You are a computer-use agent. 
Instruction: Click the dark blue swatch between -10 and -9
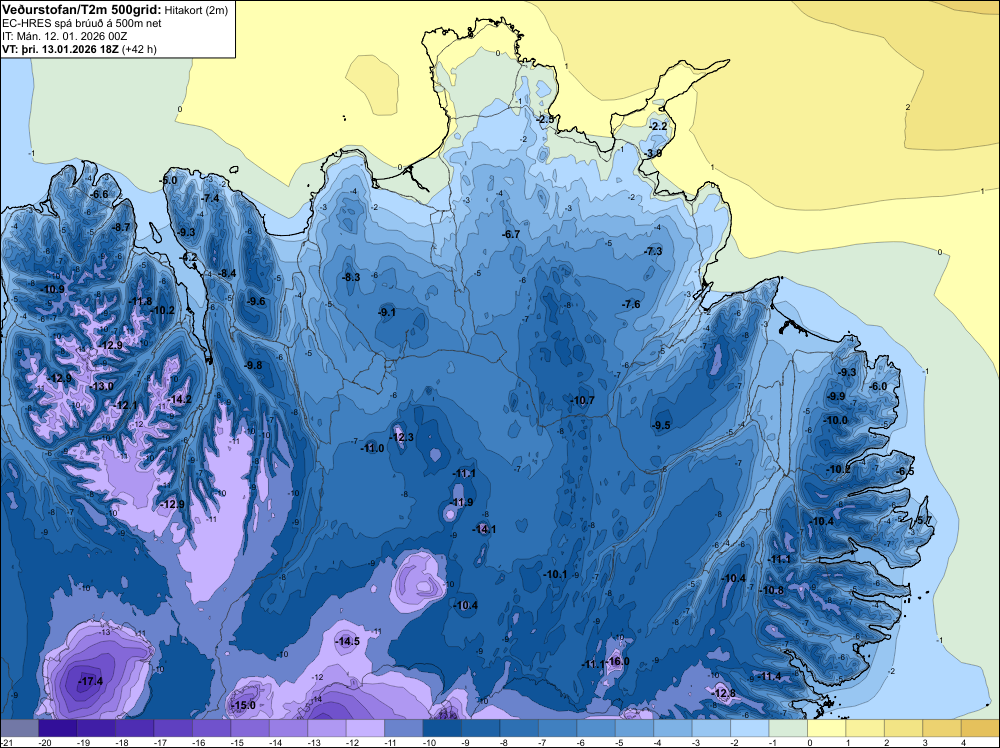click(x=443, y=728)
